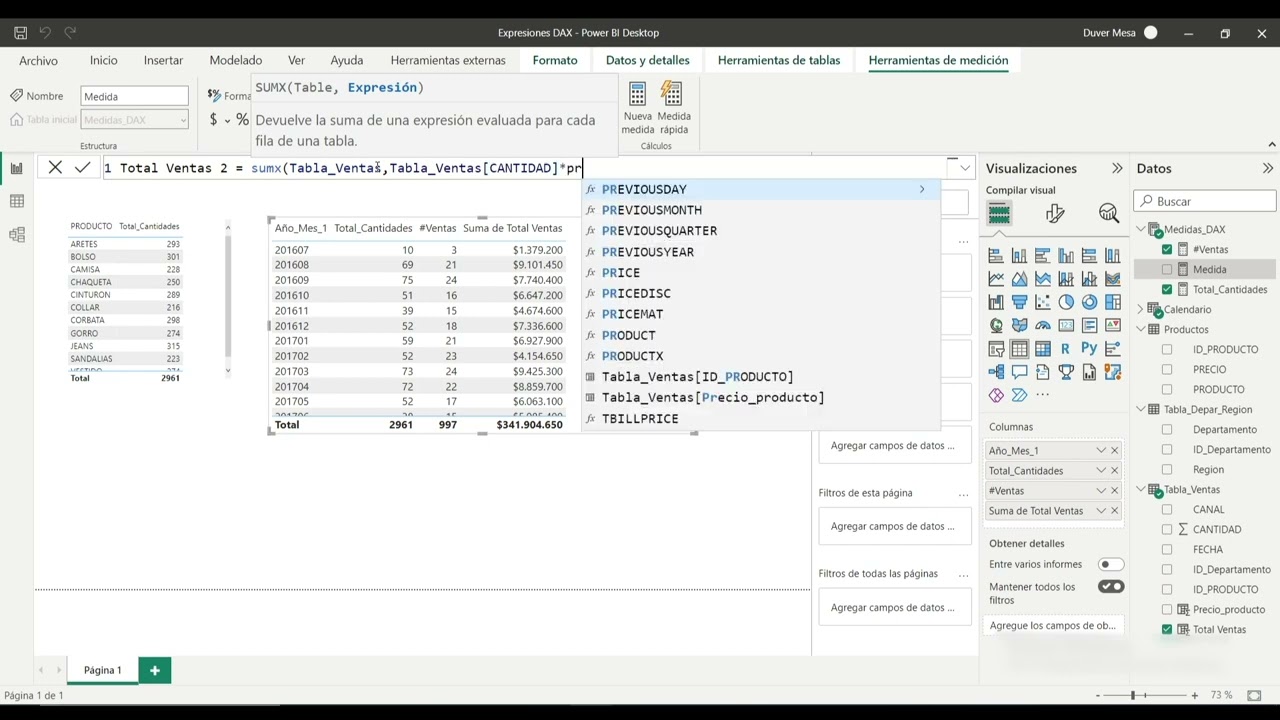
Task: Check the FECHA field checkbox
Action: click(1167, 549)
